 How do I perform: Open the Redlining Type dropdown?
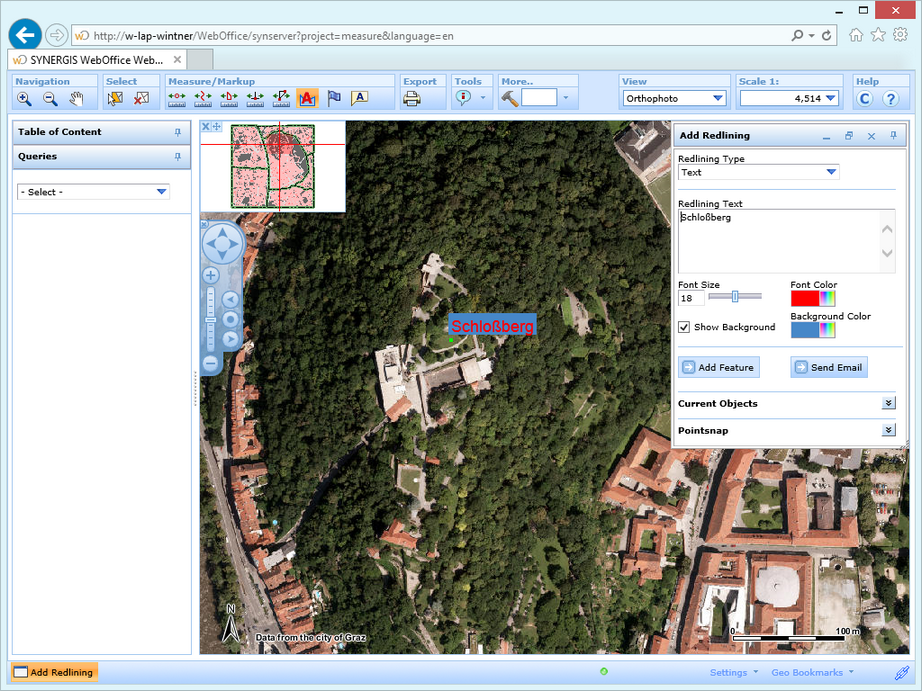829,171
